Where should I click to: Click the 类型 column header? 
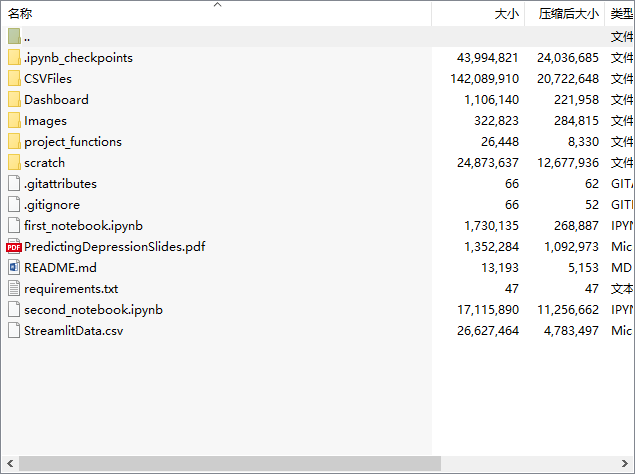tap(622, 14)
